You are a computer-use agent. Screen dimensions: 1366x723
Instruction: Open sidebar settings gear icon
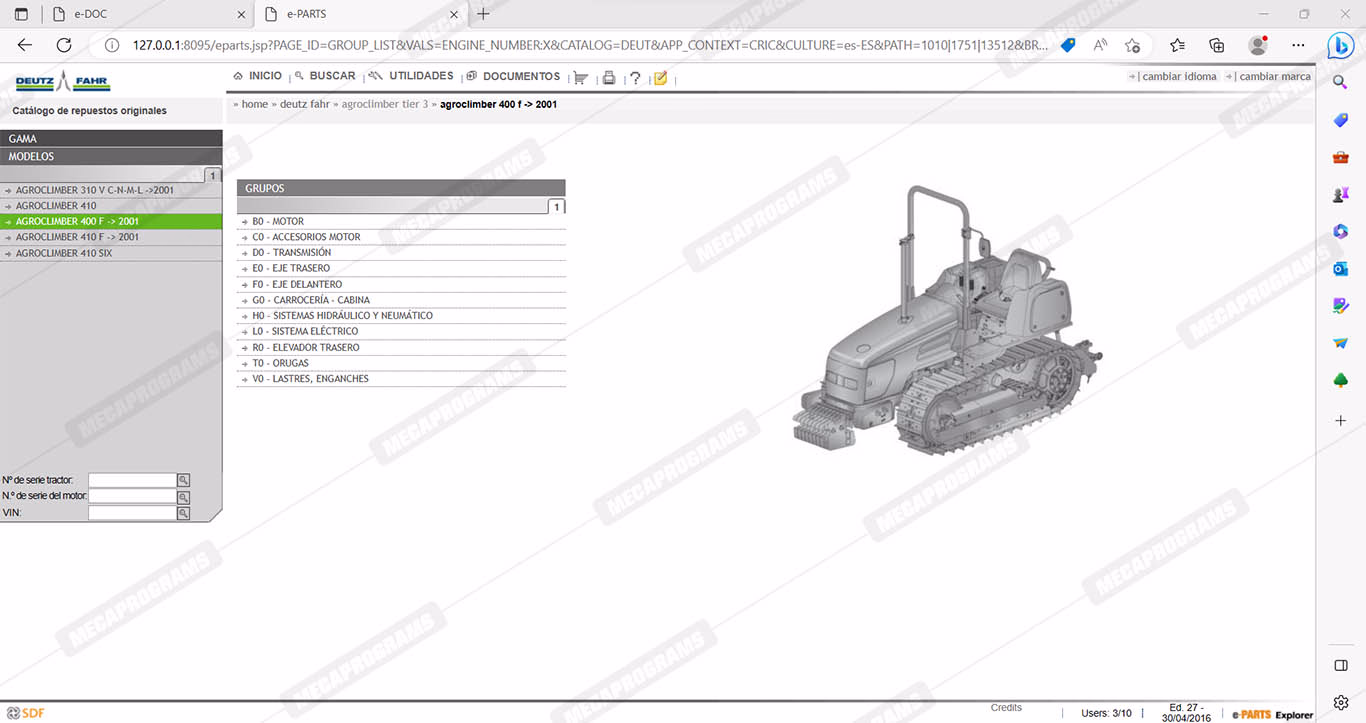click(x=1341, y=702)
